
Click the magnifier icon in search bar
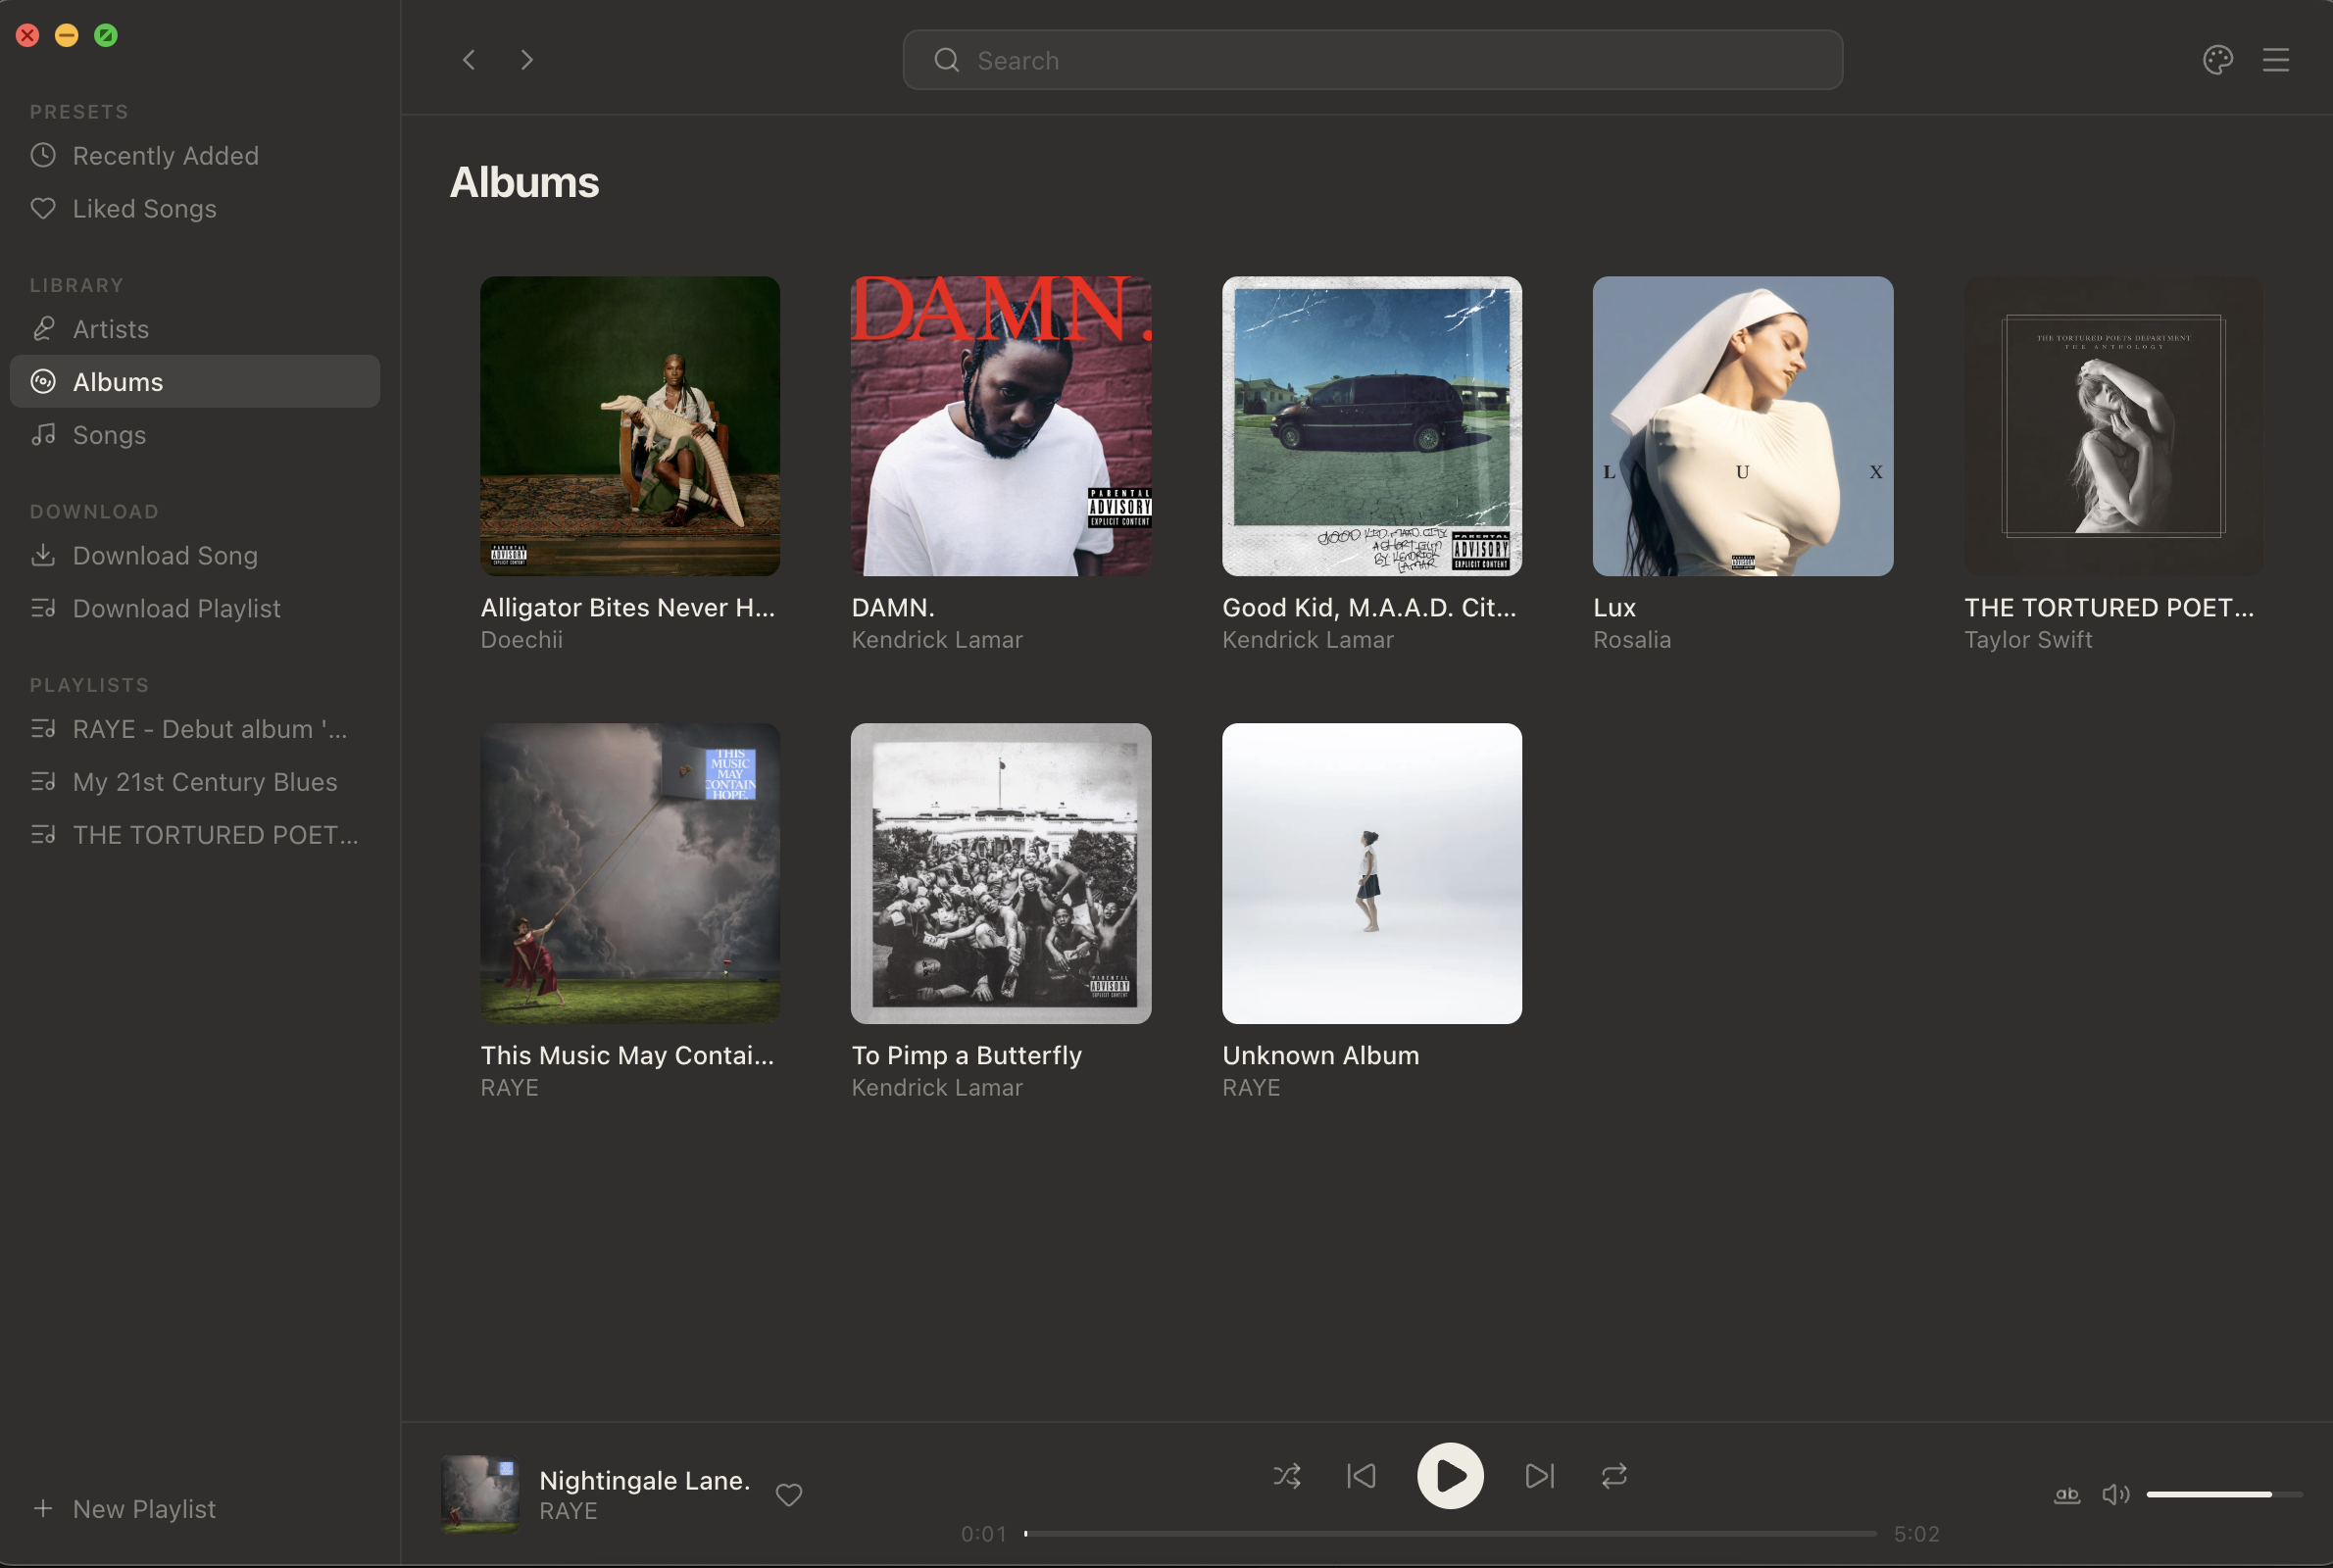pos(946,60)
